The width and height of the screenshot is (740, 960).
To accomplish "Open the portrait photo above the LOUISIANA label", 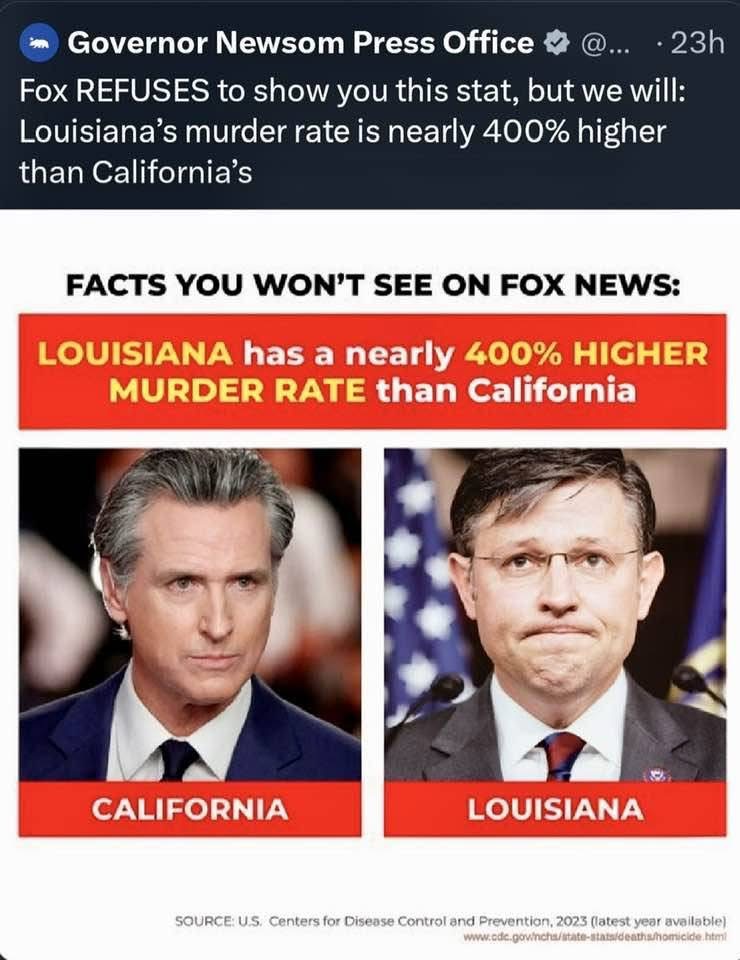I will tap(555, 615).
